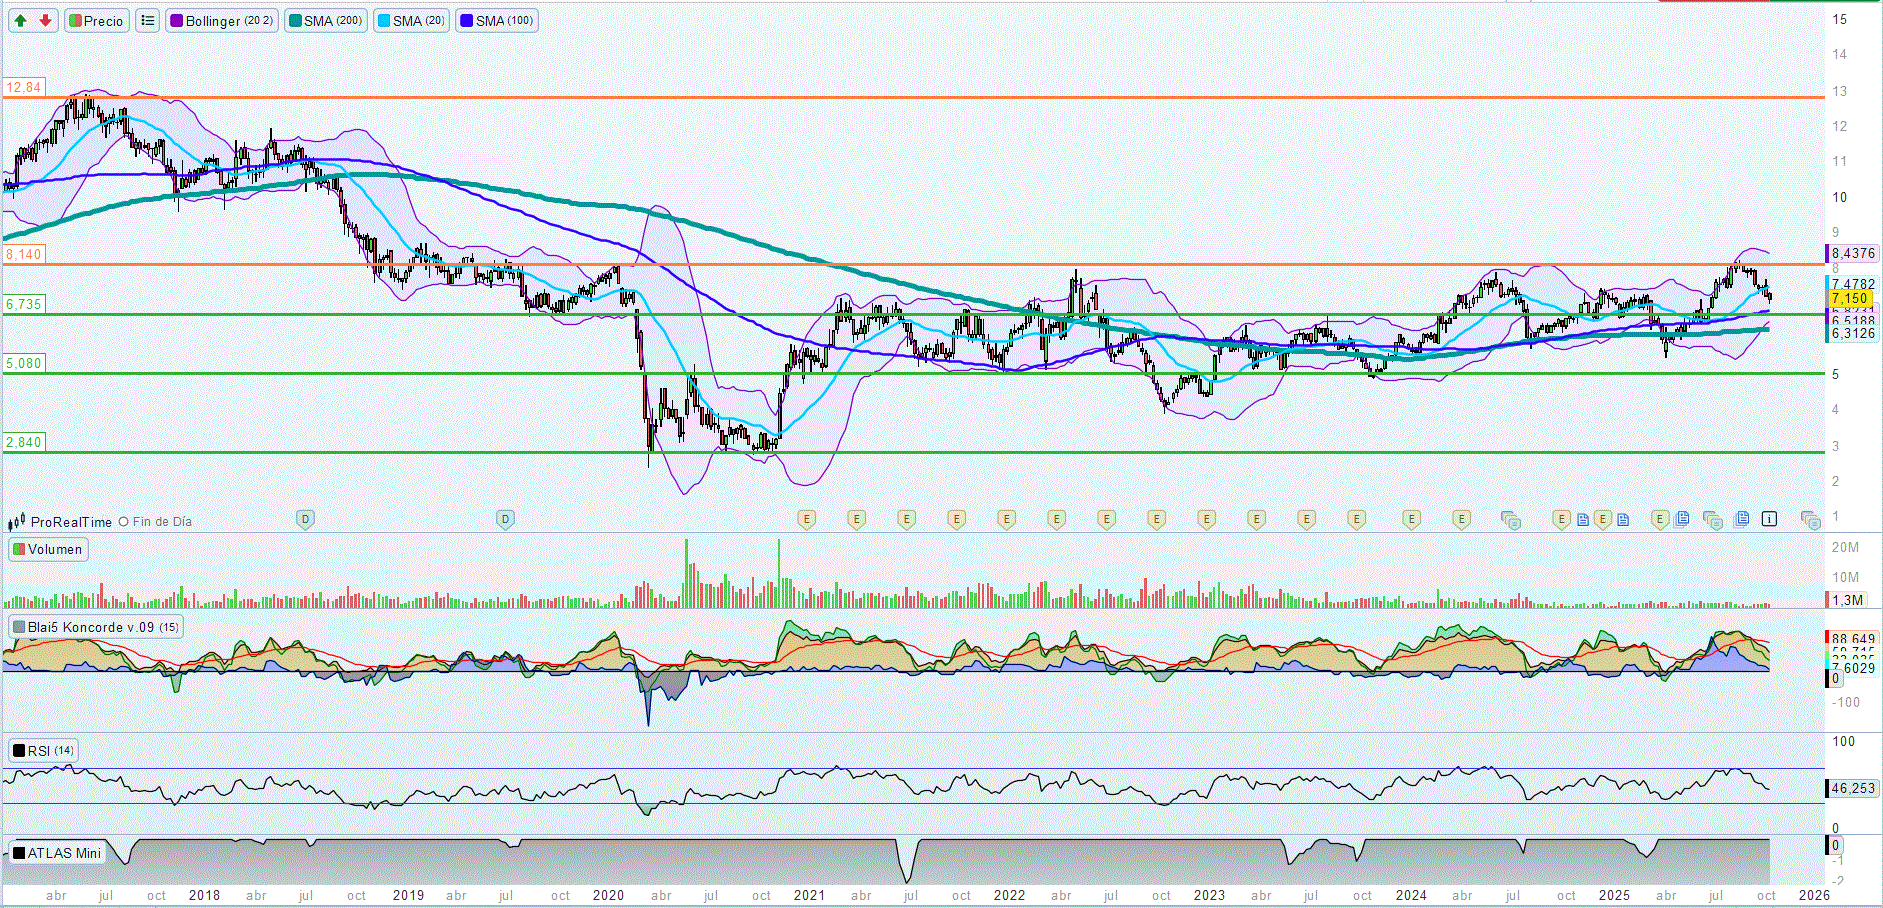Open SMA (200) indicator settings
1883x908 pixels.
(325, 20)
